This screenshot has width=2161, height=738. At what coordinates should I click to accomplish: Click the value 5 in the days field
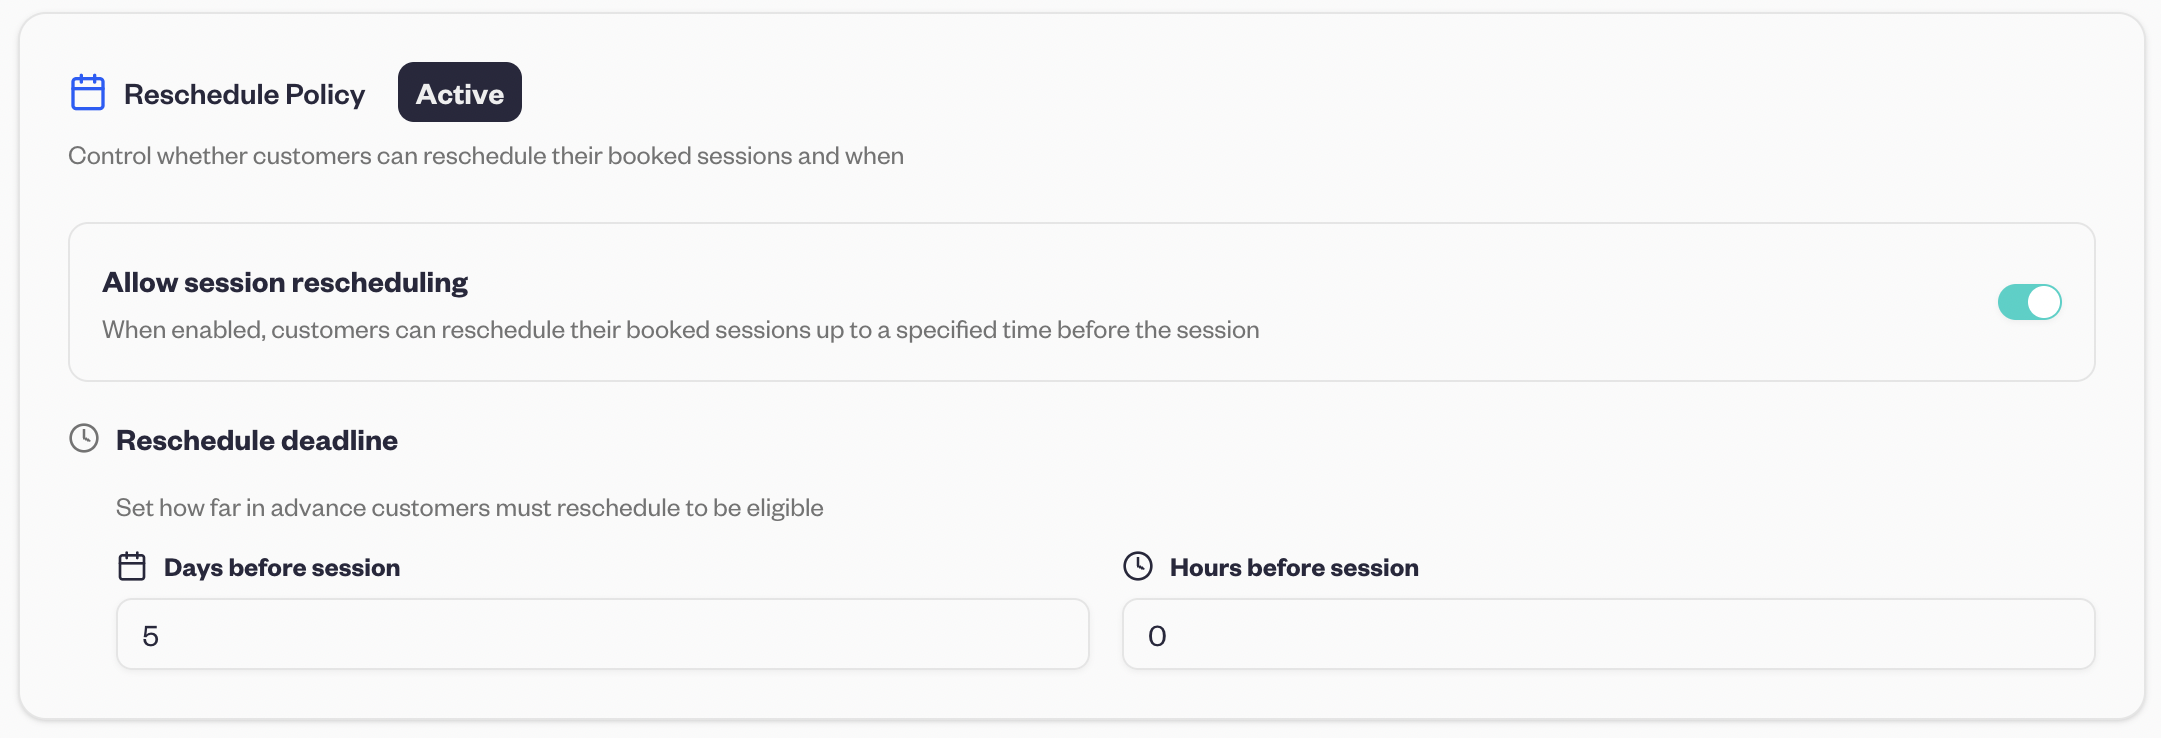(151, 636)
